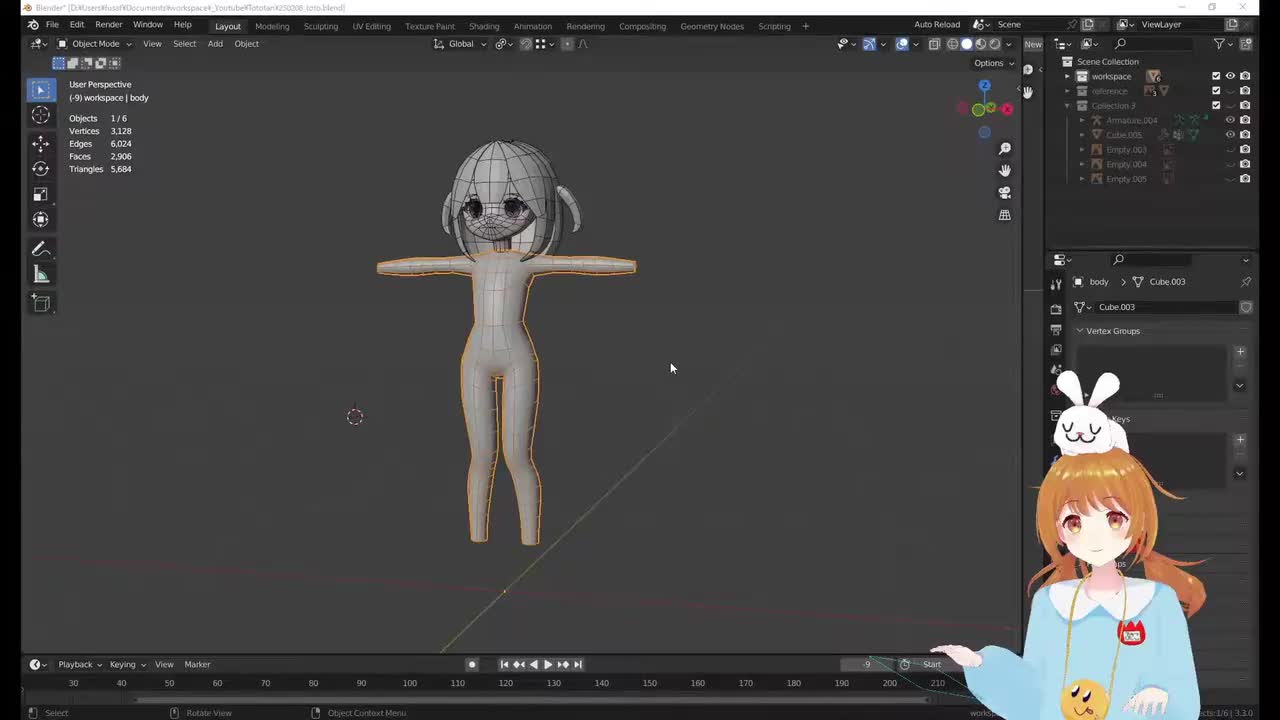This screenshot has height=720, width=1280.
Task: Choose the Rotate tool
Action: [40, 169]
